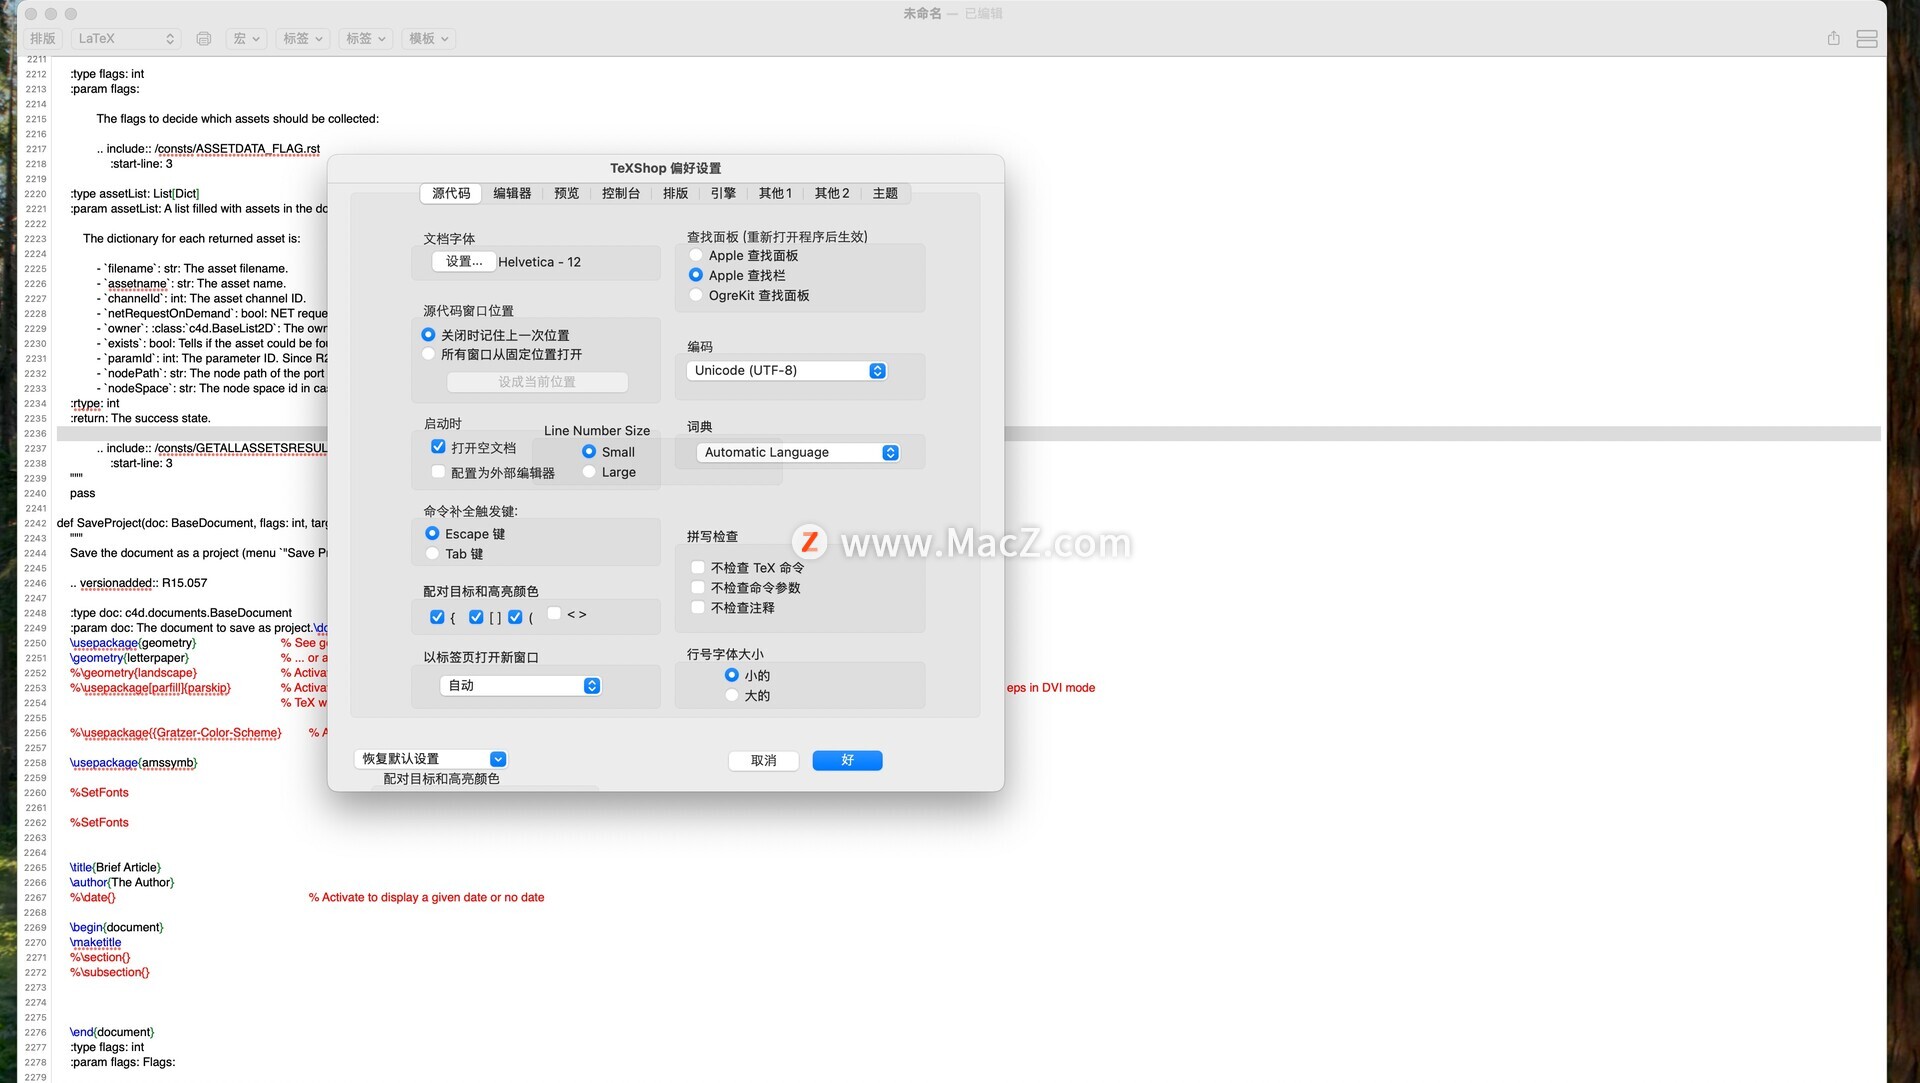The width and height of the screenshot is (1920, 1083).
Task: Open the 自动 tabbed window dropdown
Action: (x=520, y=686)
